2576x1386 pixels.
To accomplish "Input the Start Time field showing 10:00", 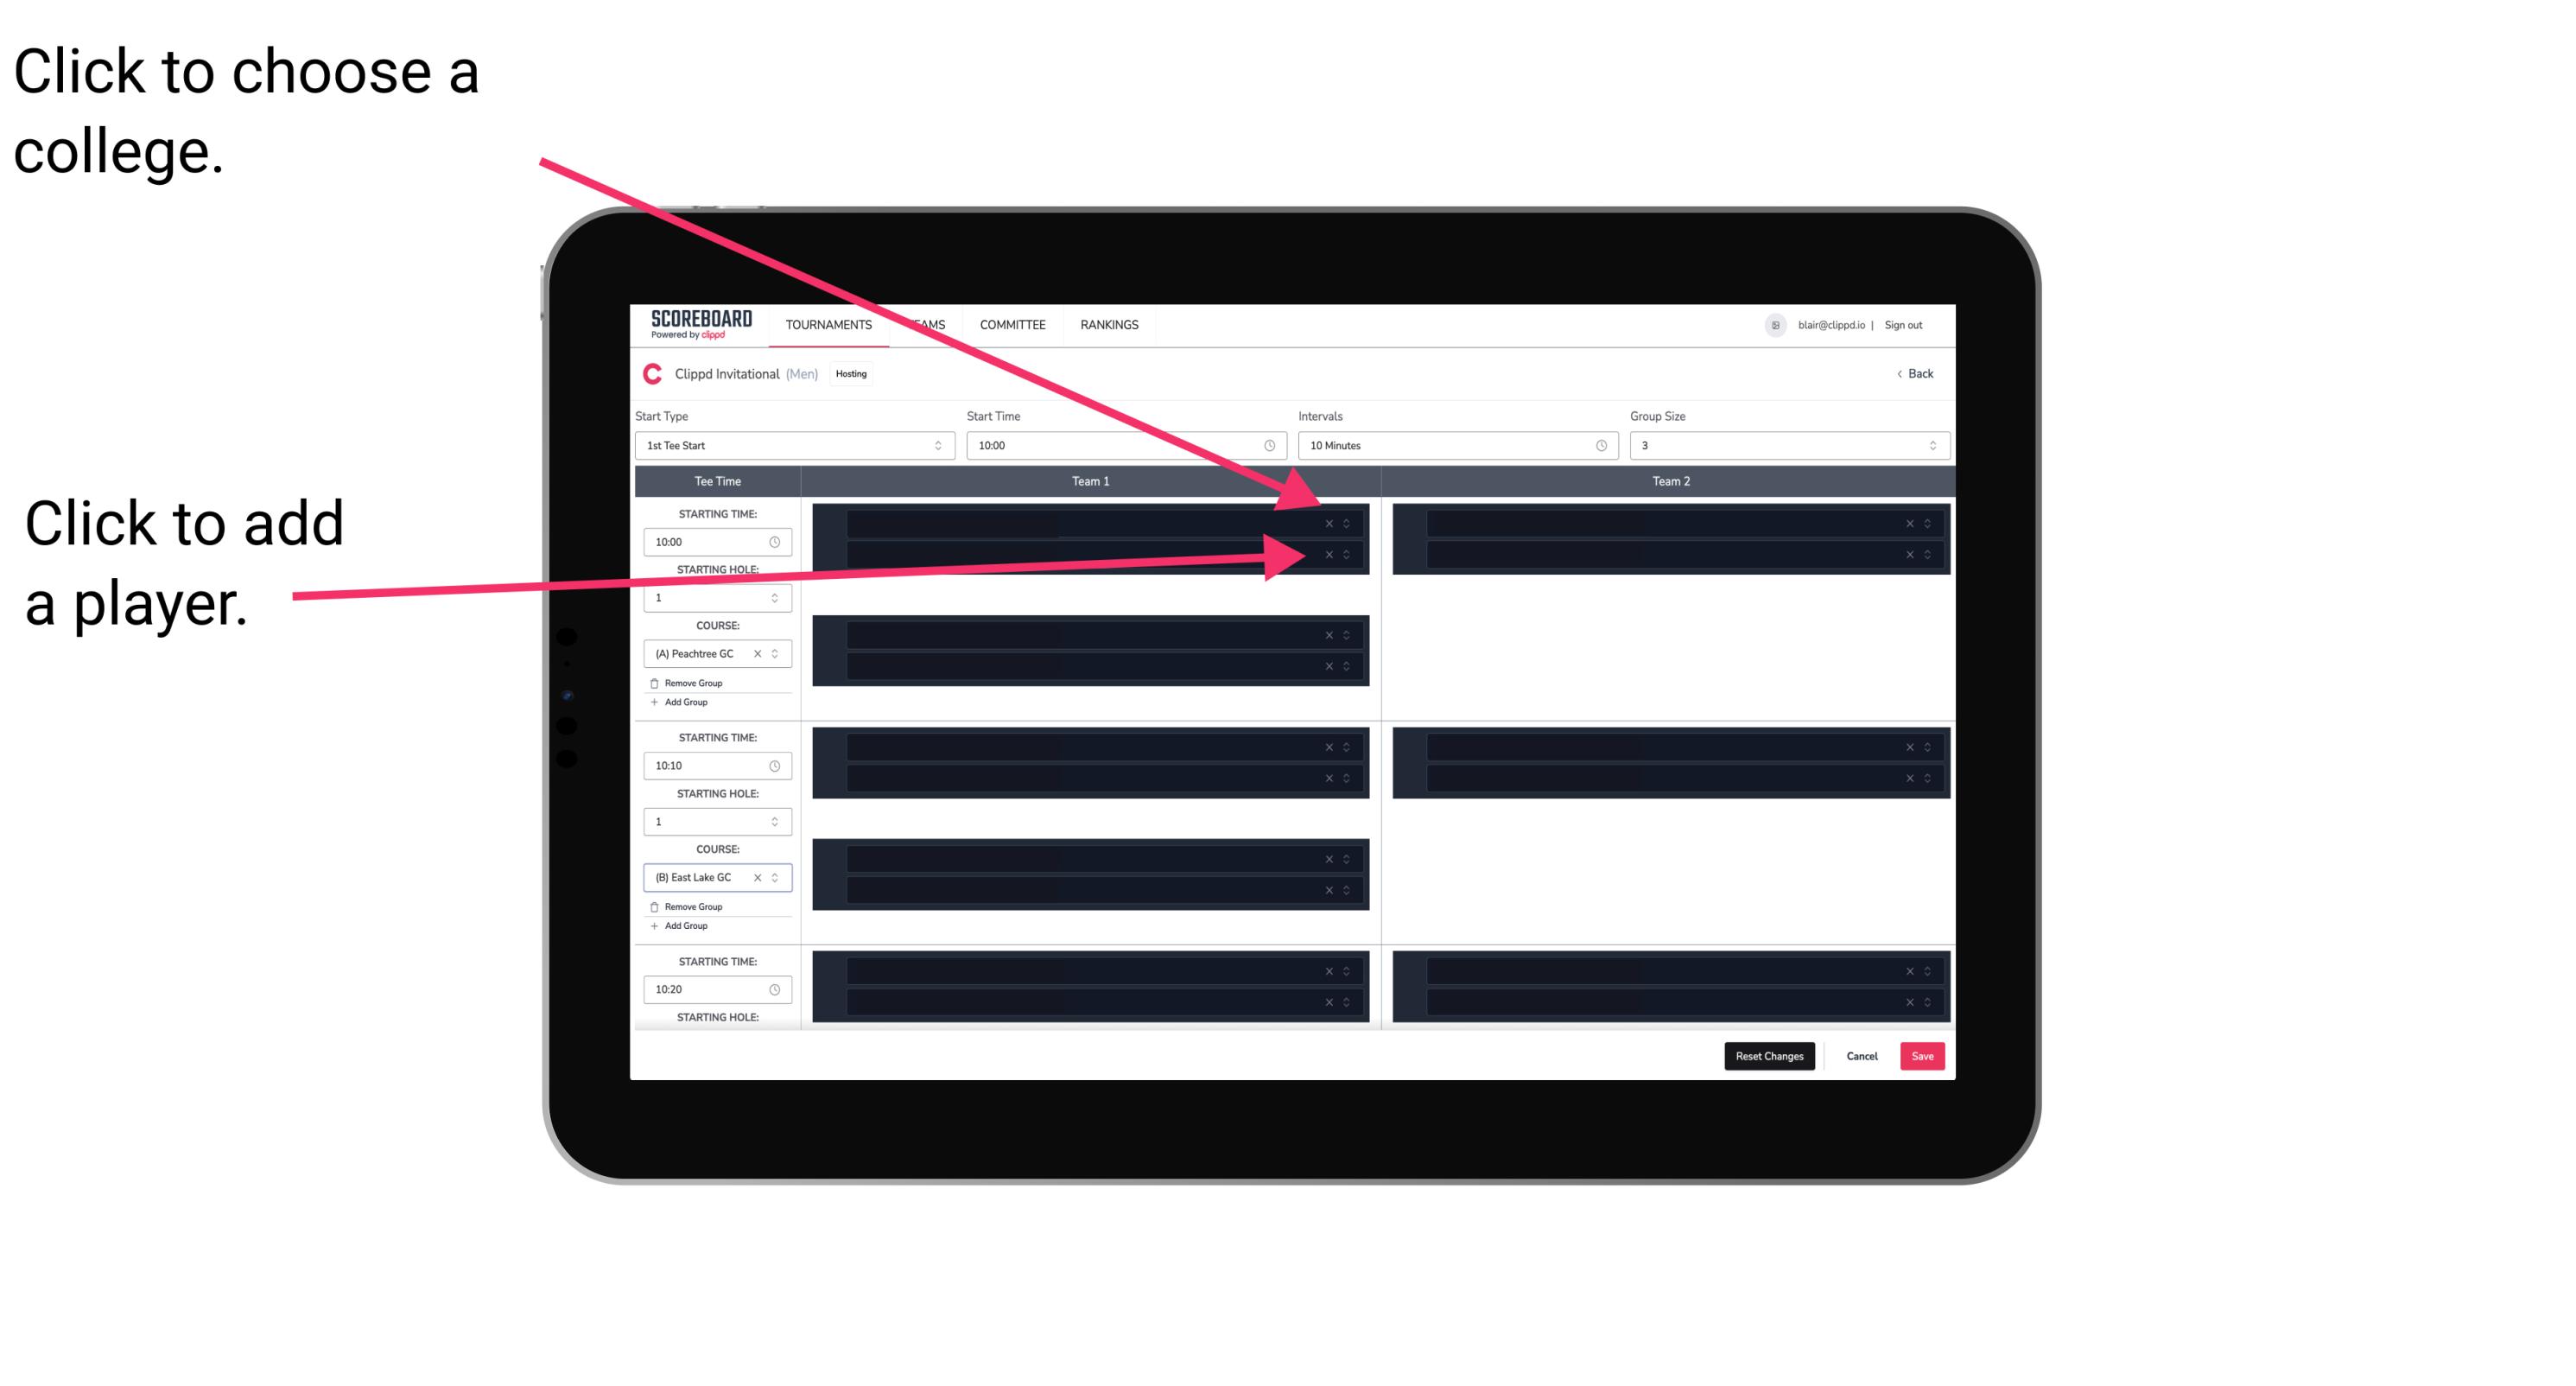I will pos(1124,446).
